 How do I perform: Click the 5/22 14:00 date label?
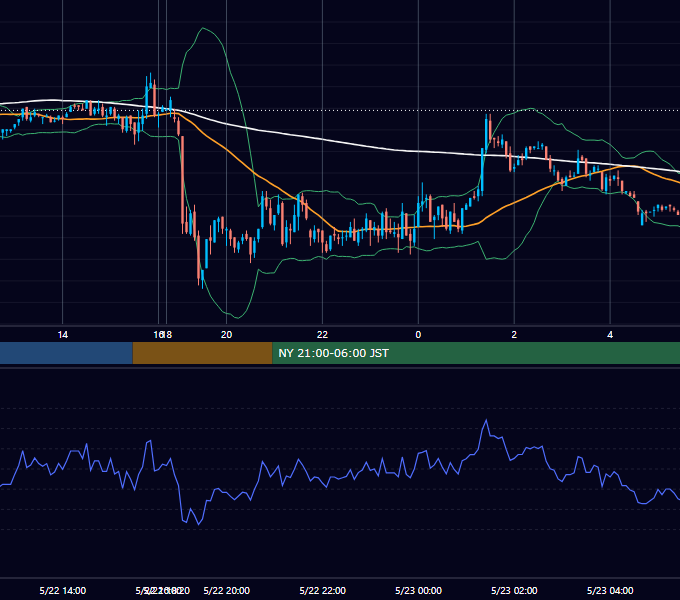click(62, 590)
